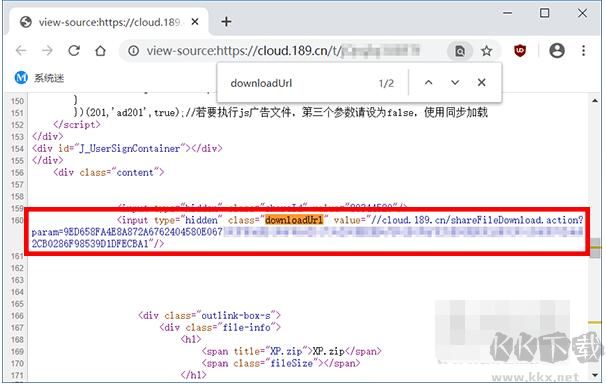Click line number 160 in gutter
Viewport: 606px width, 384px height.
click(17, 220)
